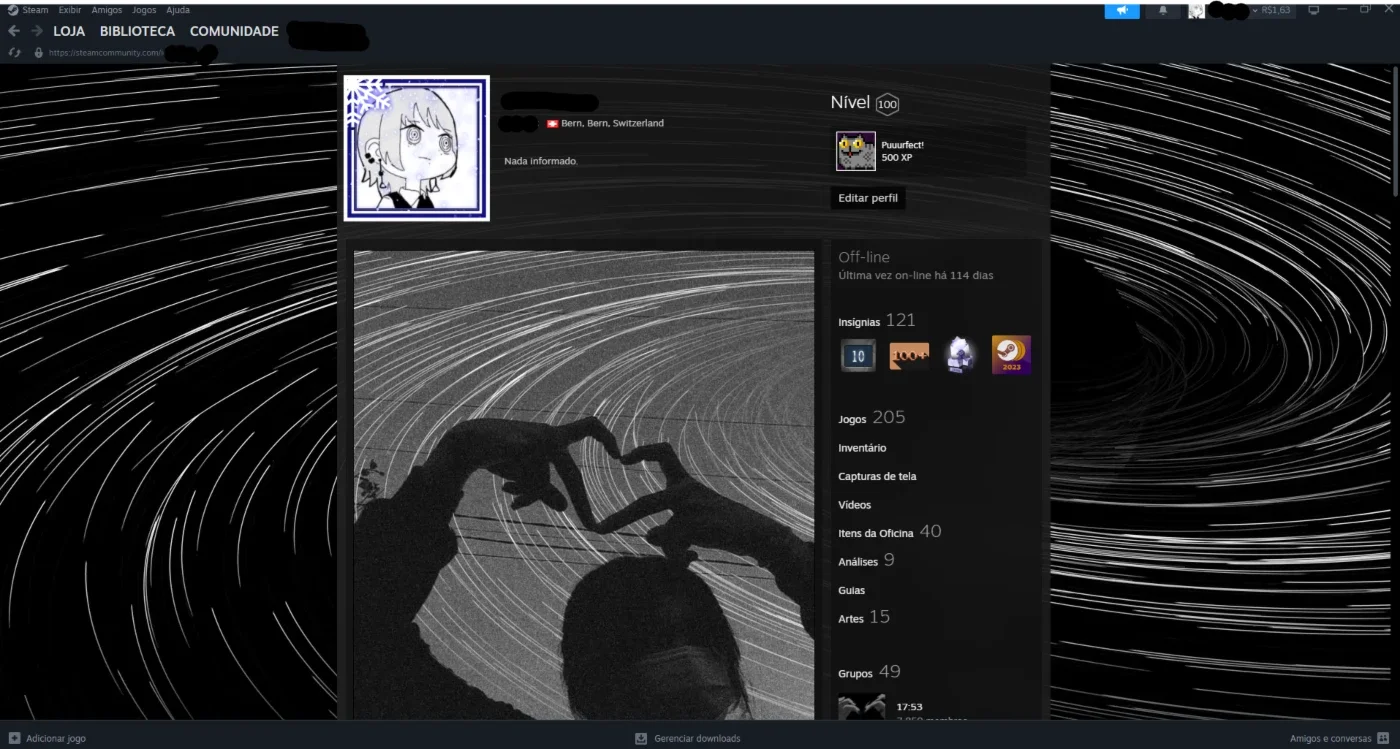Click the download icon for Gerenciar downloads

pos(641,738)
